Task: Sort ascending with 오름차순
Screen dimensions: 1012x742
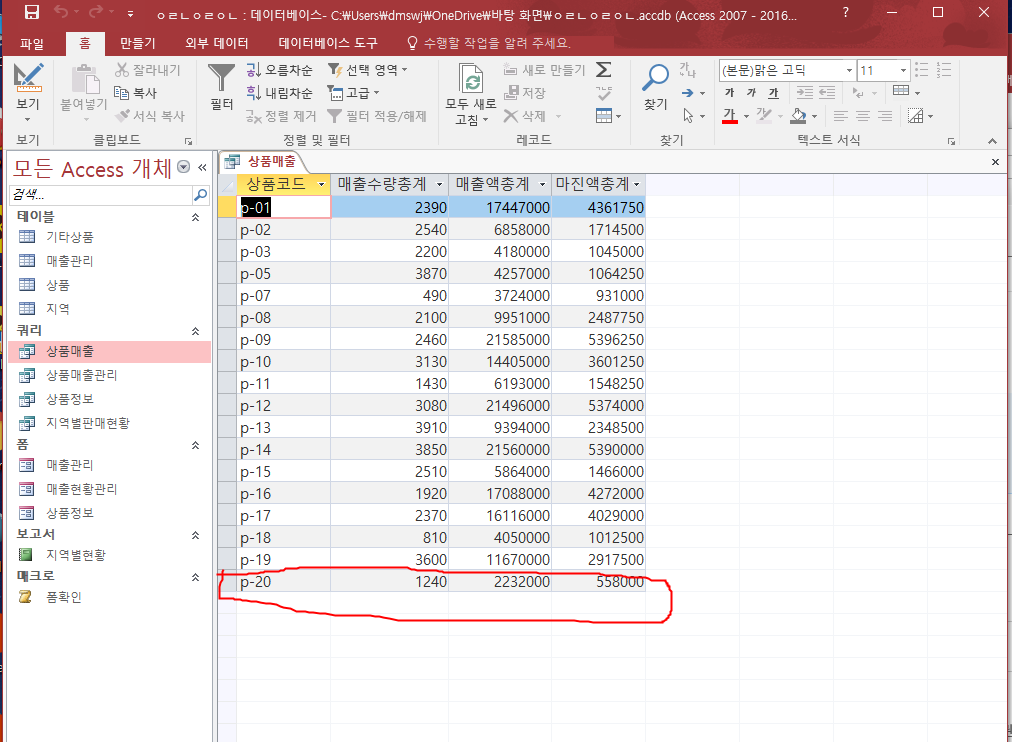Action: click(x=280, y=70)
